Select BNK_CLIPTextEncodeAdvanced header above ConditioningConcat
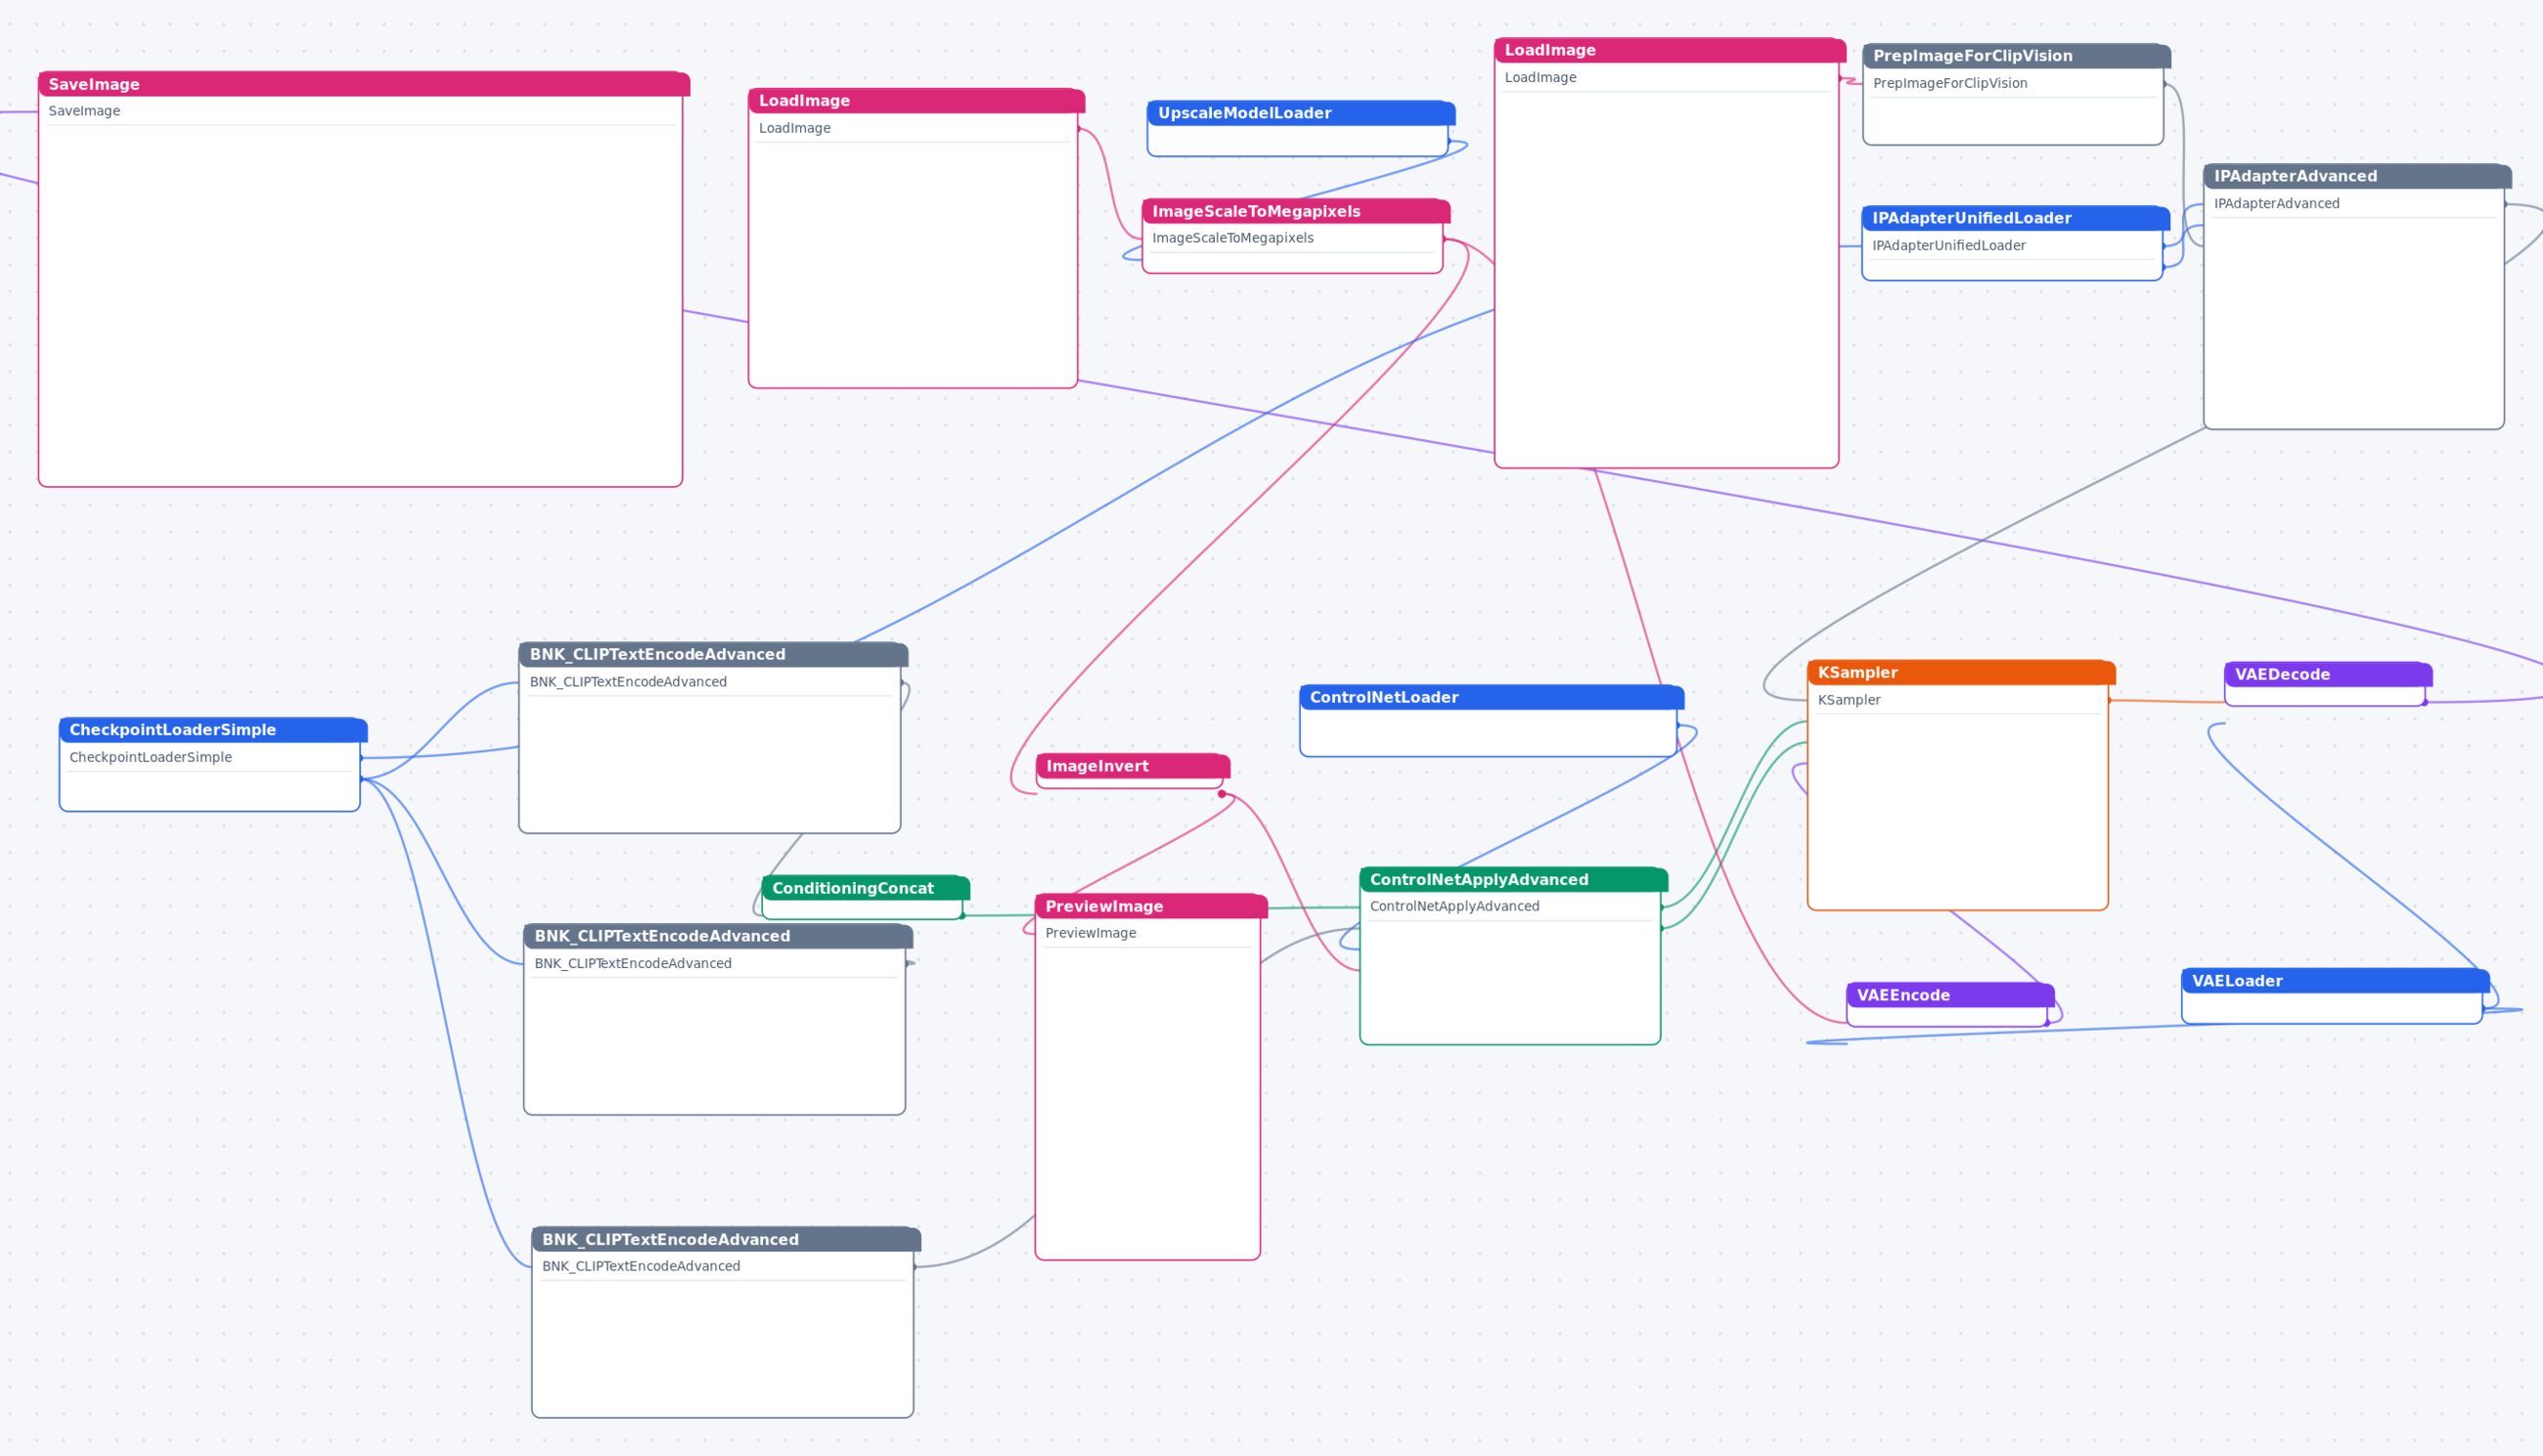 [713, 655]
